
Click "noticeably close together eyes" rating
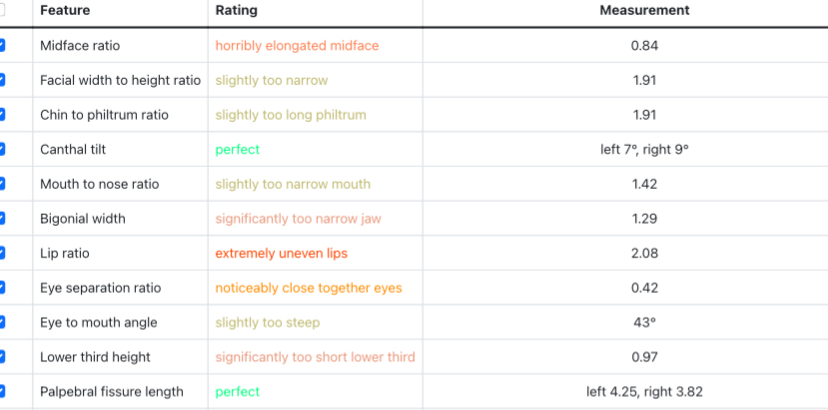[308, 288]
